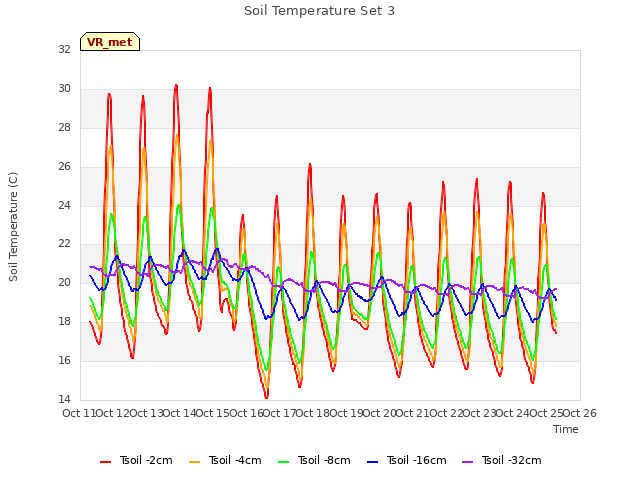Viewport: 640px width, 480px height.
Task: Click the red Tsoil -2cm legend swatch
Action: tap(105, 462)
